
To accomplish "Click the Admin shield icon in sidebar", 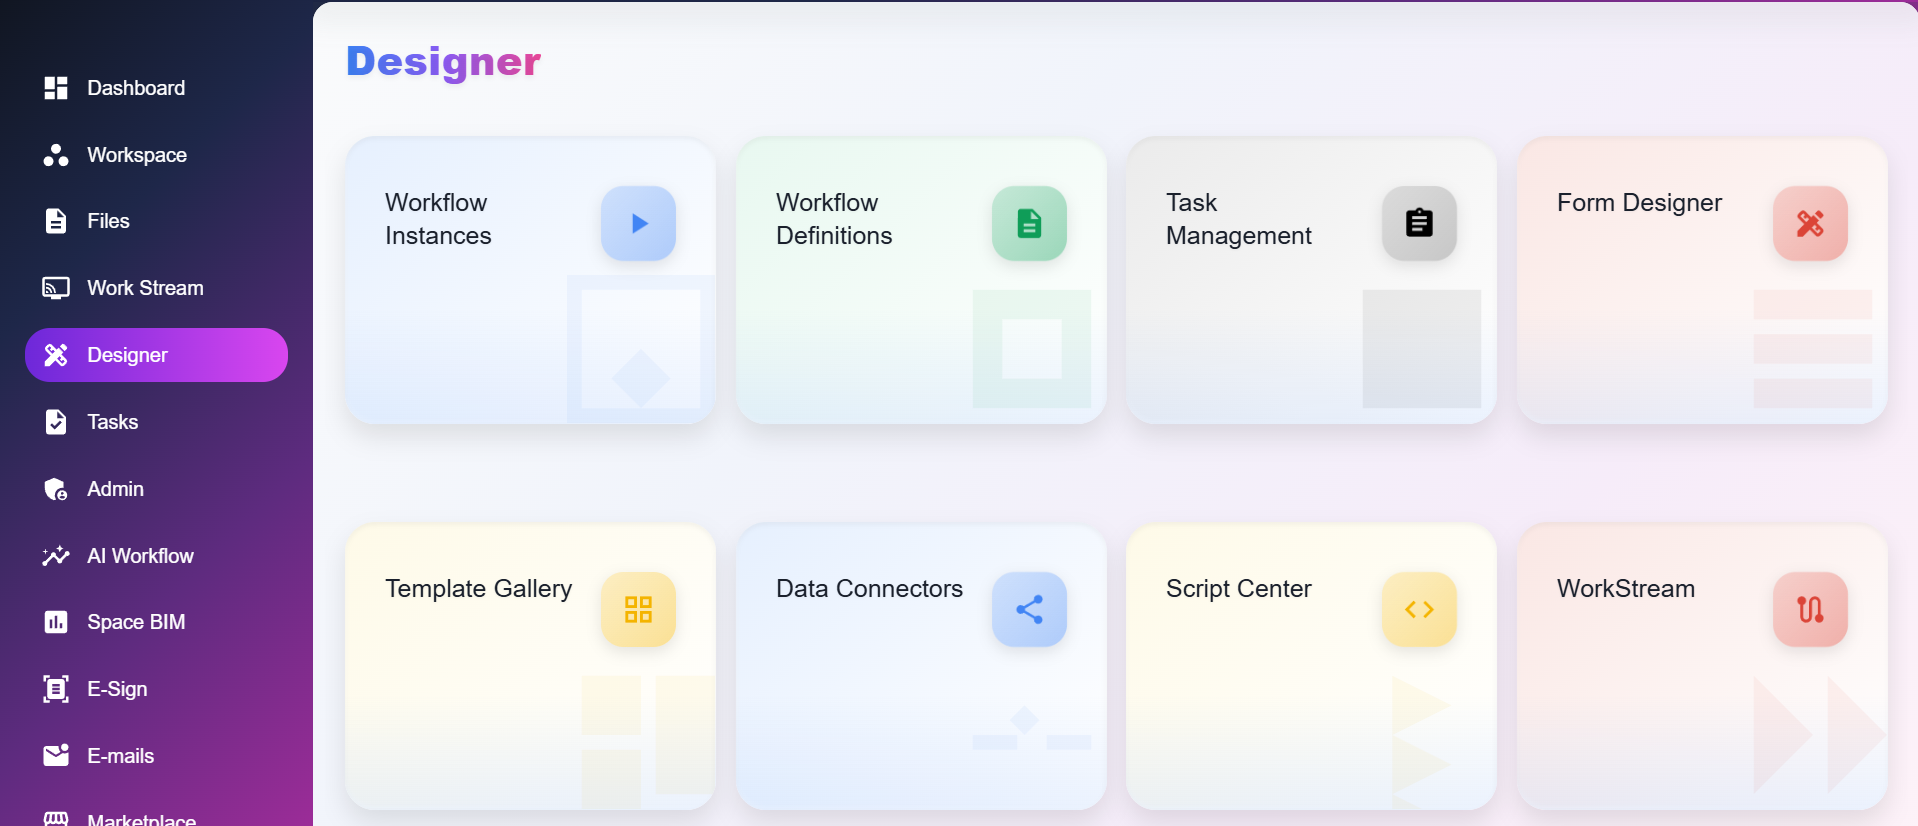I will [x=56, y=489].
